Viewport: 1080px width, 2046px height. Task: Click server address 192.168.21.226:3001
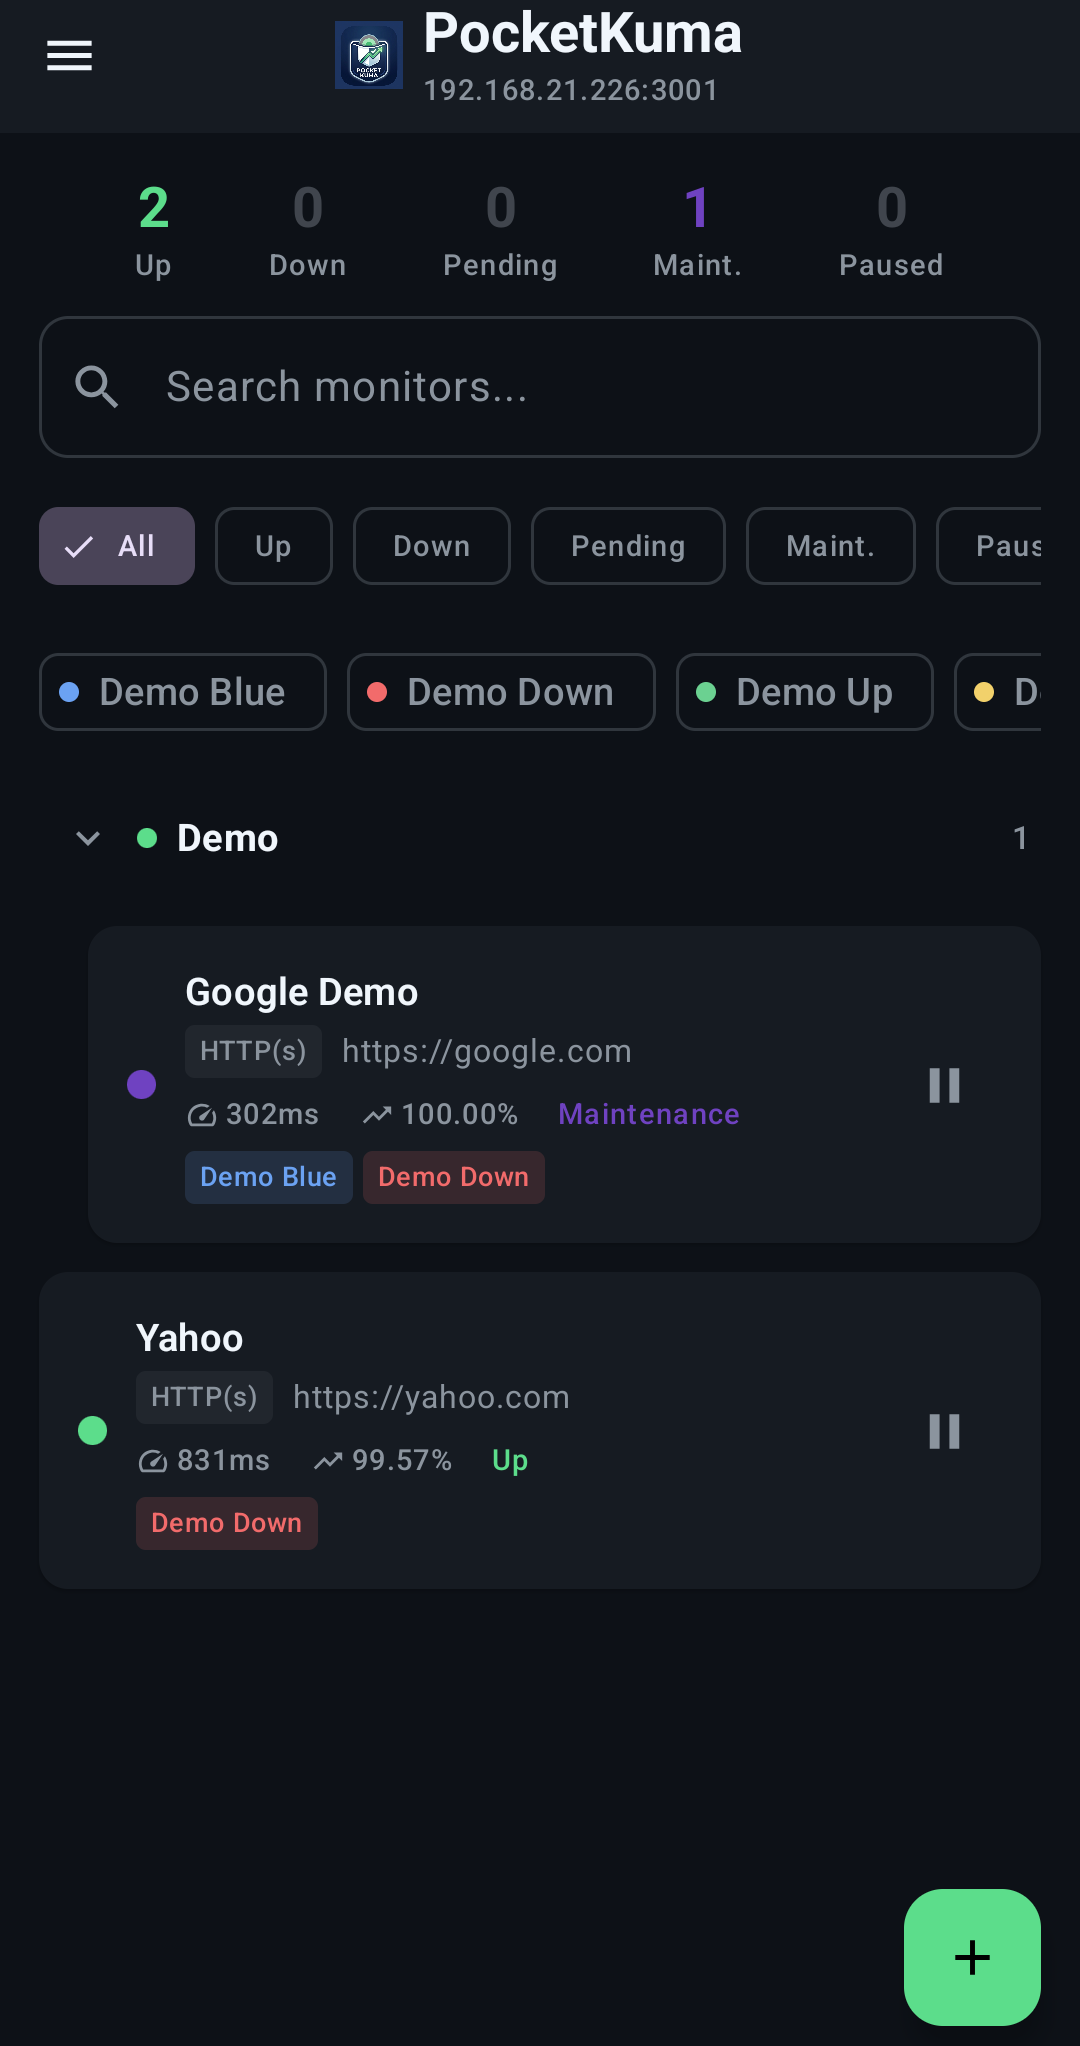pos(571,90)
